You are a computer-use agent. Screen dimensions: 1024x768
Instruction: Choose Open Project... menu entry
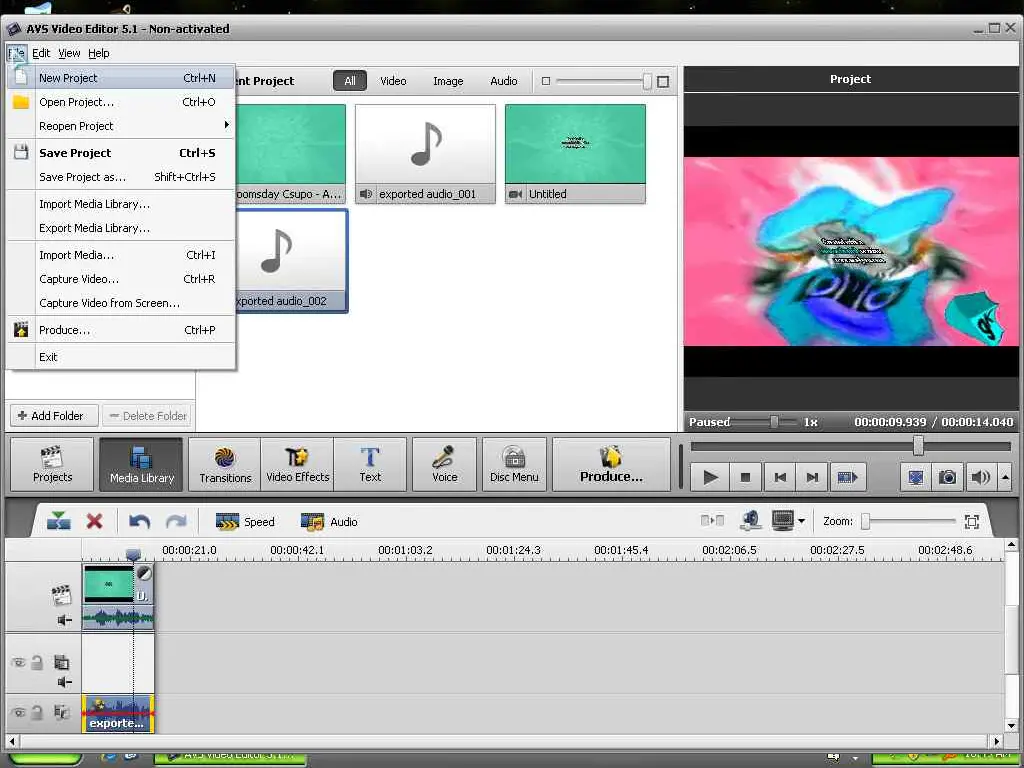pyautogui.click(x=121, y=102)
